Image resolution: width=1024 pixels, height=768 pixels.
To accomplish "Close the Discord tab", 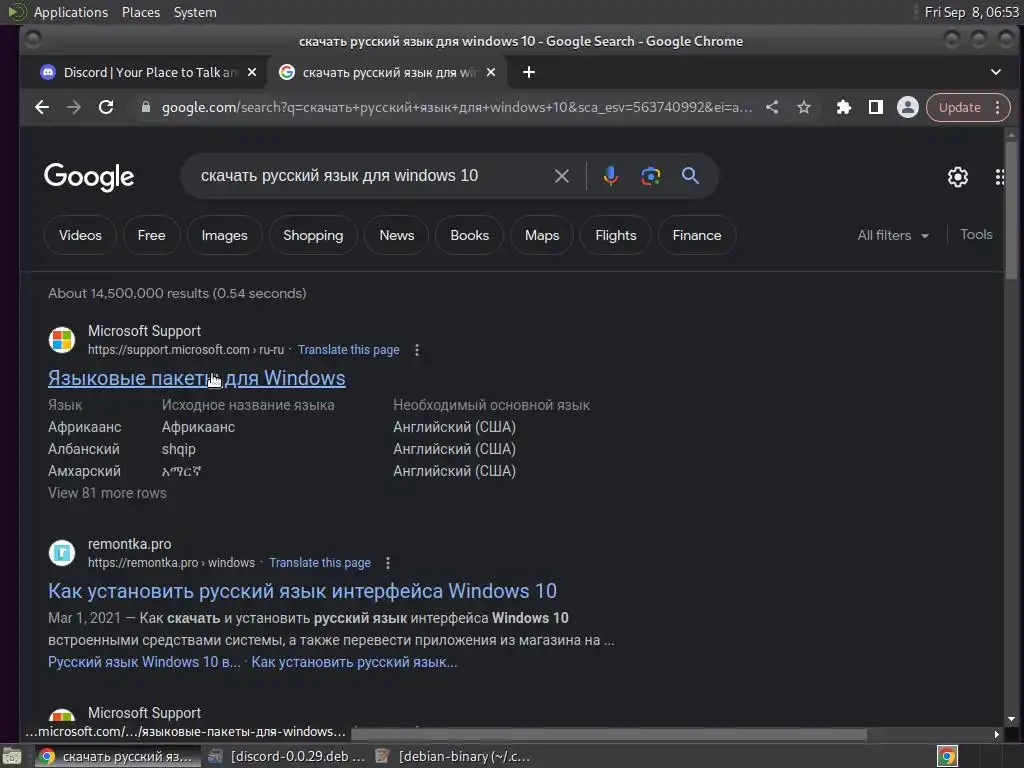I will pyautogui.click(x=252, y=72).
